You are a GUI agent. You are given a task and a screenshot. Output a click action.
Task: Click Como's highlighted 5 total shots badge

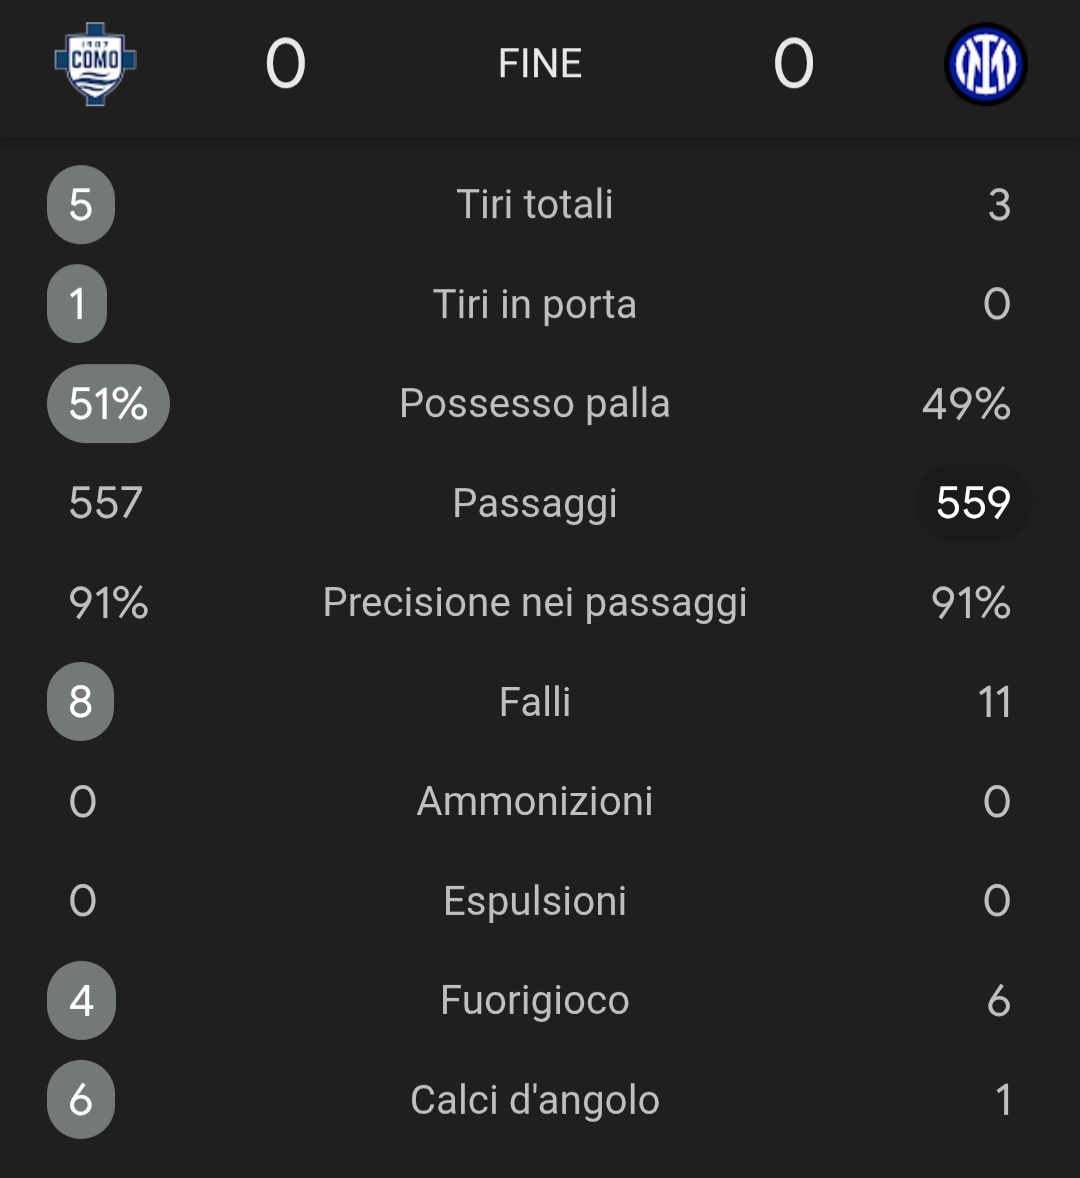(x=81, y=205)
